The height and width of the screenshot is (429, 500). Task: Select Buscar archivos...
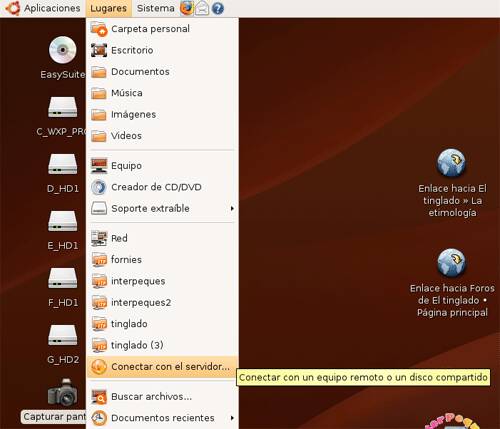point(162,397)
